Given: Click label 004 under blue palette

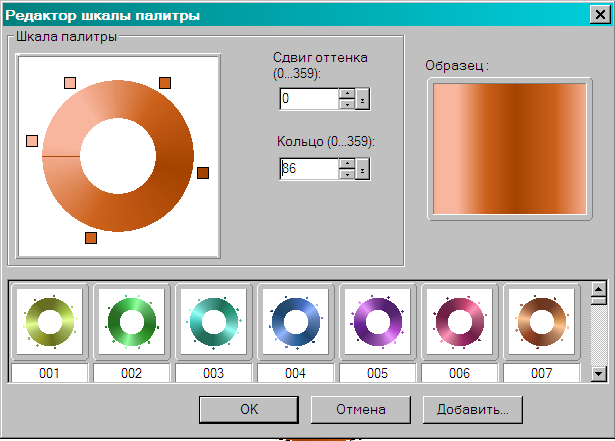Looking at the screenshot, I should (x=295, y=373).
